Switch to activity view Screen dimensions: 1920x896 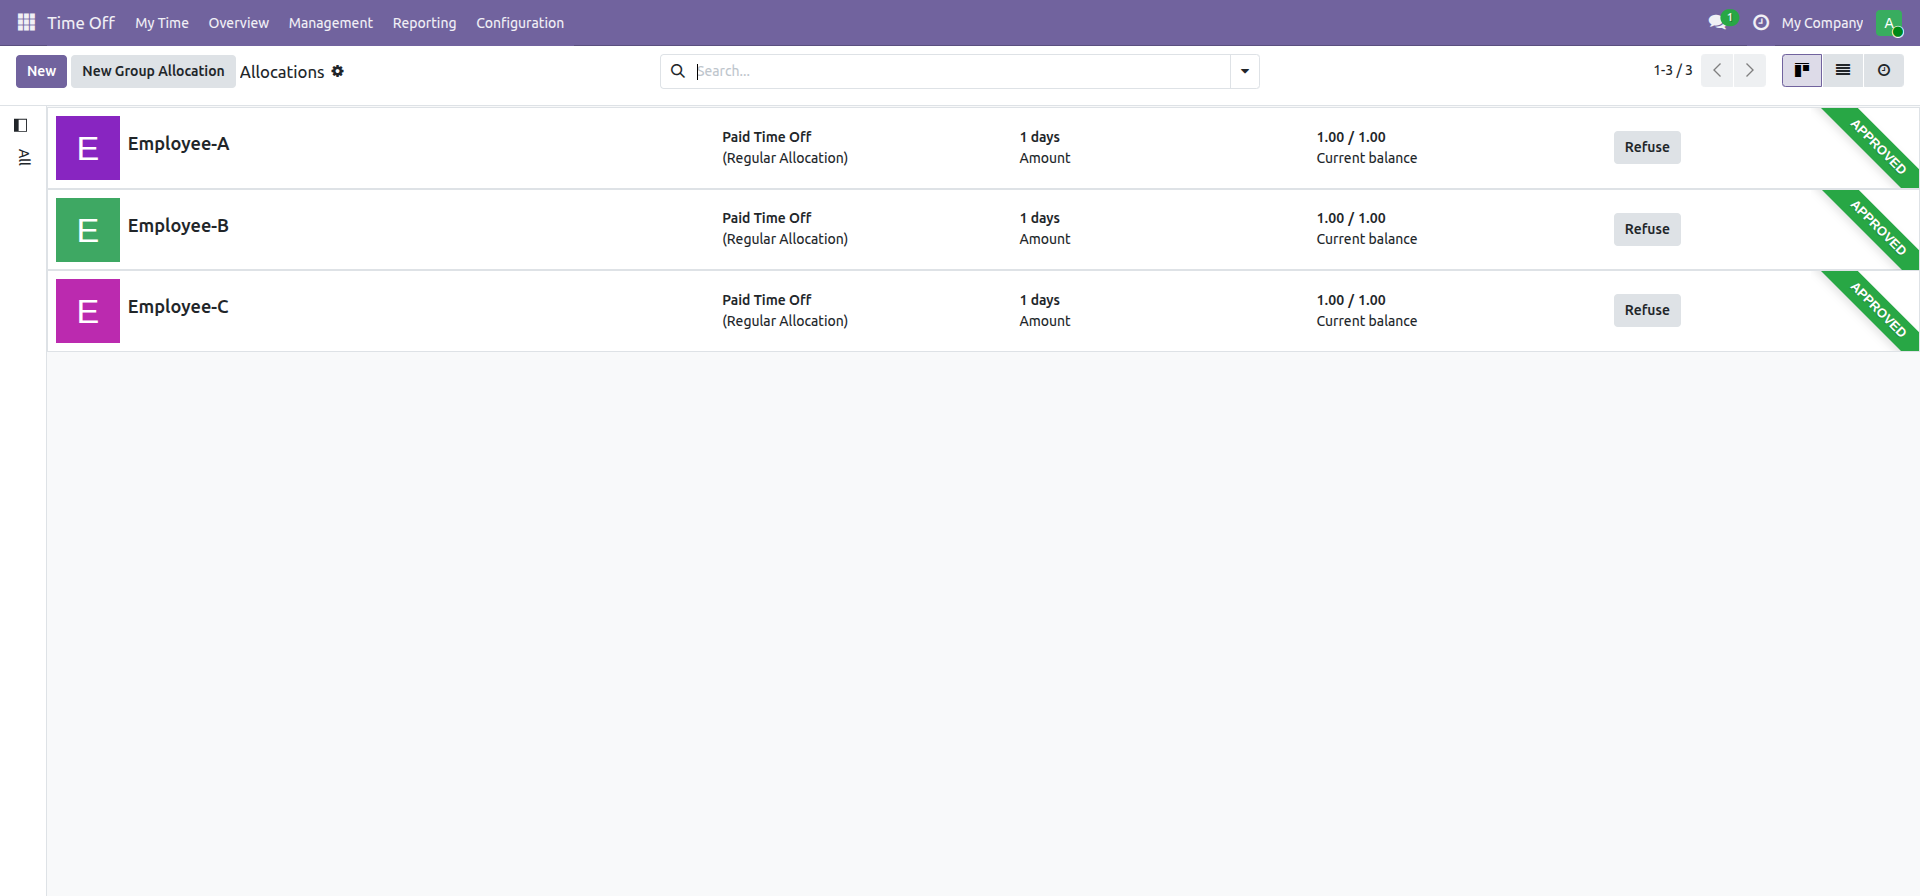pos(1884,70)
